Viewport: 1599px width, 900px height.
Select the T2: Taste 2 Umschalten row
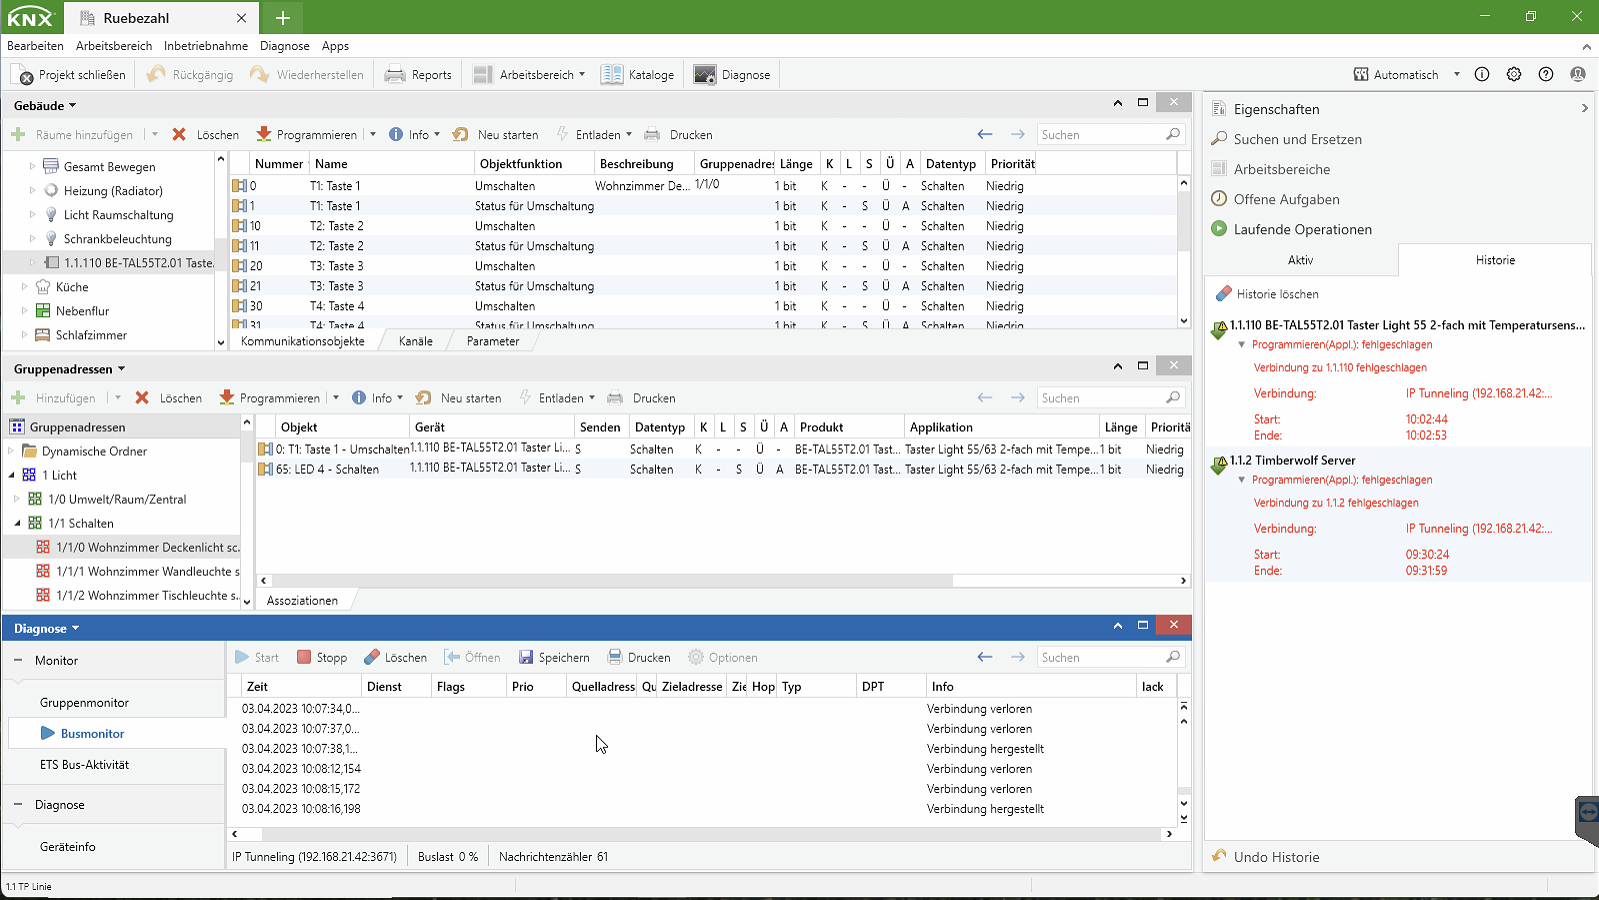pyautogui.click(x=705, y=226)
